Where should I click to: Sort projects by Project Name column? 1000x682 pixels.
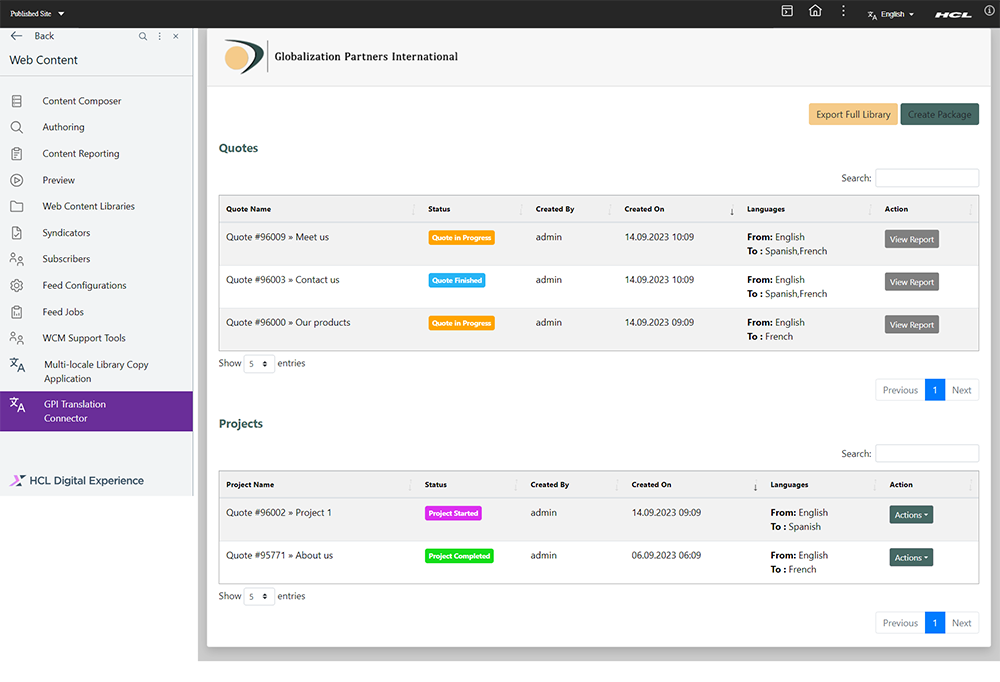(x=318, y=485)
